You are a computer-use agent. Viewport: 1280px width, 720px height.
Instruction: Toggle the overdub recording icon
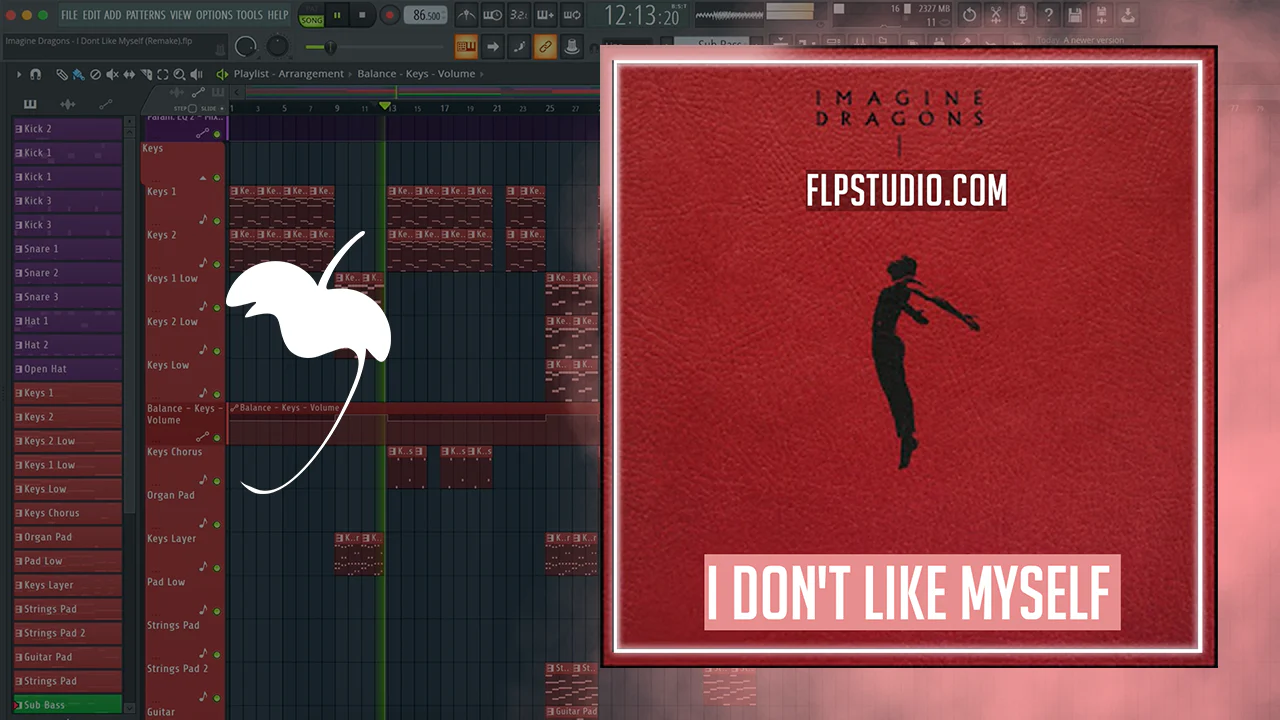click(545, 15)
